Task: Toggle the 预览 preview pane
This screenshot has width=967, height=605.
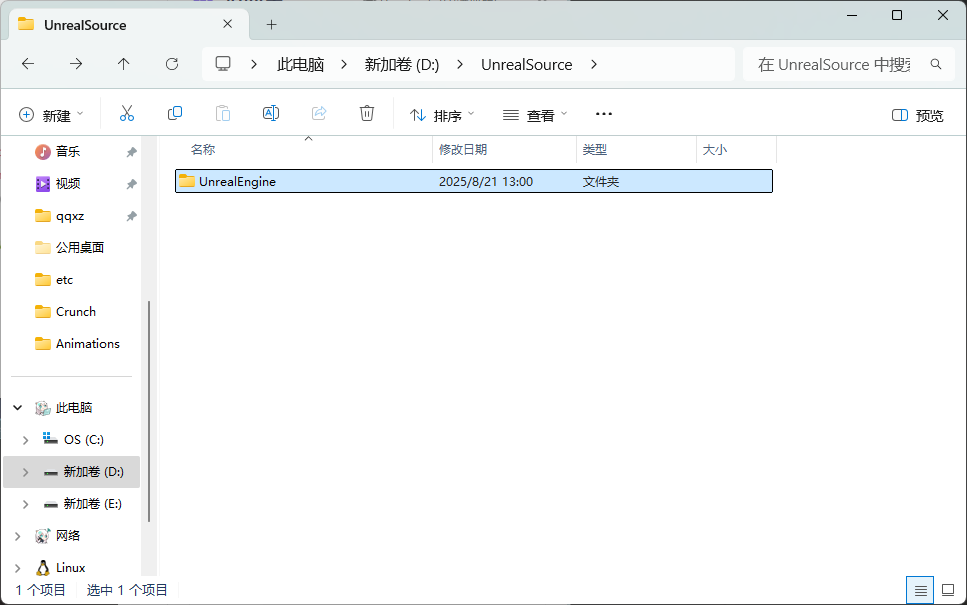Action: coord(917,116)
